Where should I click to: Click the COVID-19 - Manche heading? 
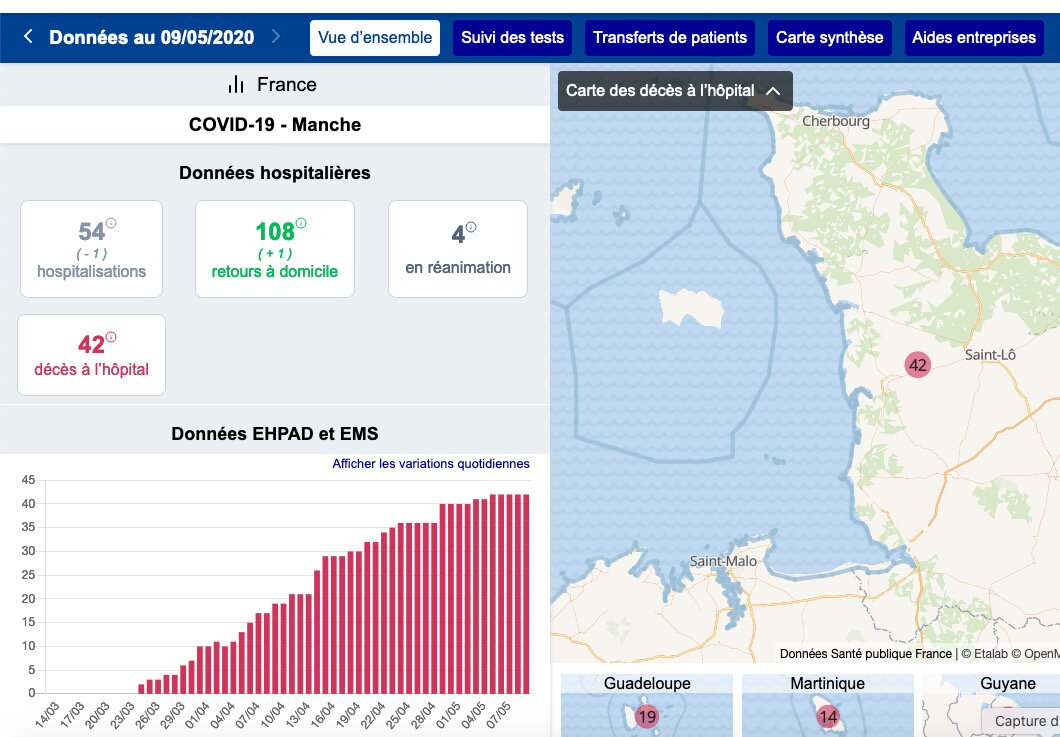point(274,124)
